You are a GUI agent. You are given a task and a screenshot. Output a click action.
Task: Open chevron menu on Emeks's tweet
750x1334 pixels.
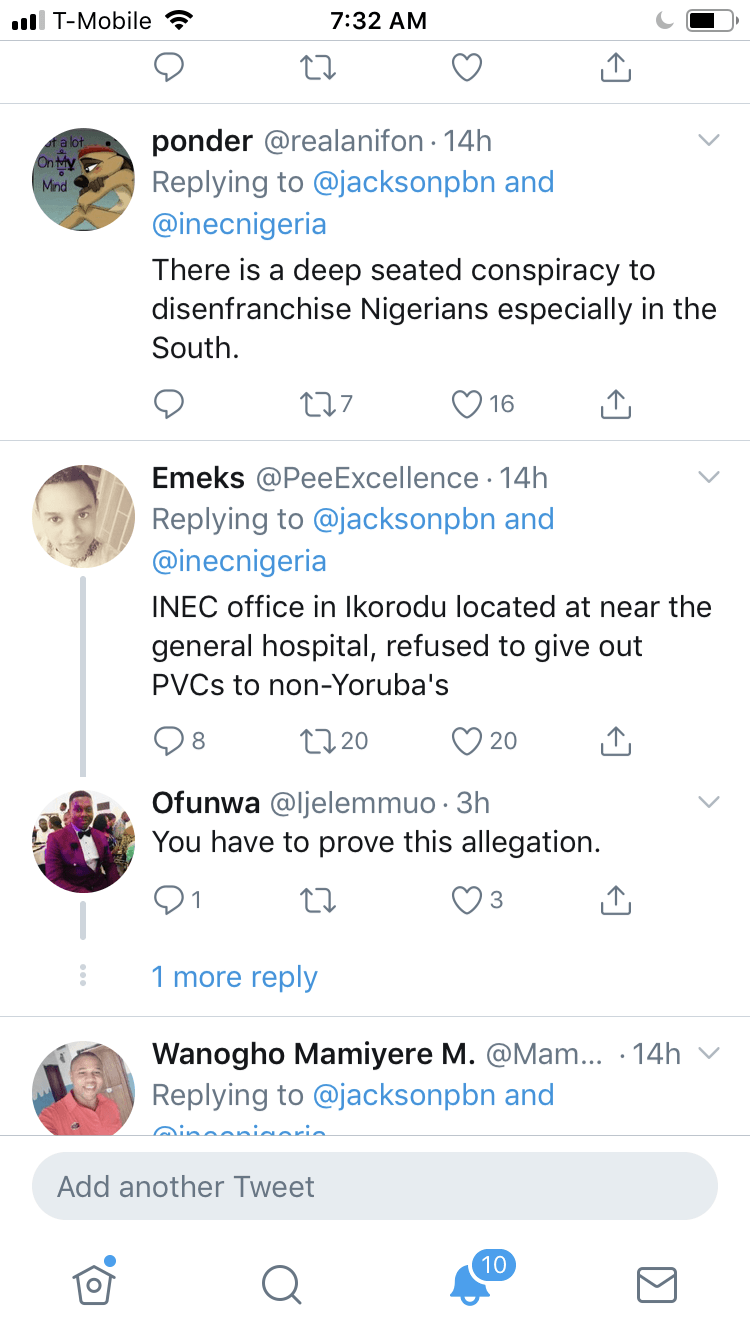(708, 477)
